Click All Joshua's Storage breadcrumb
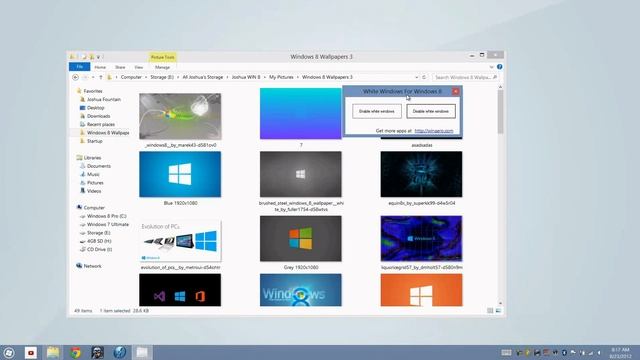The width and height of the screenshot is (640, 360). 202,77
